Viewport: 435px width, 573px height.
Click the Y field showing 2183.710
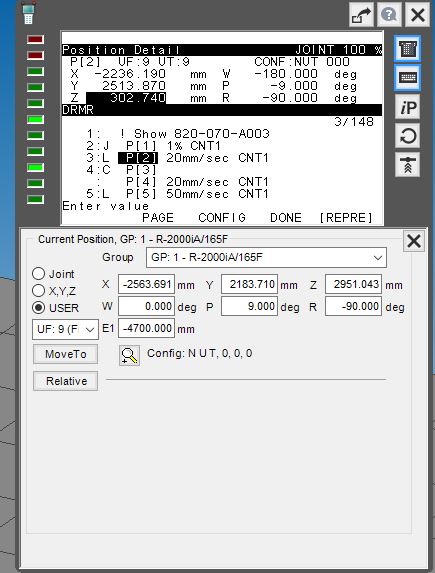pyautogui.click(x=249, y=284)
